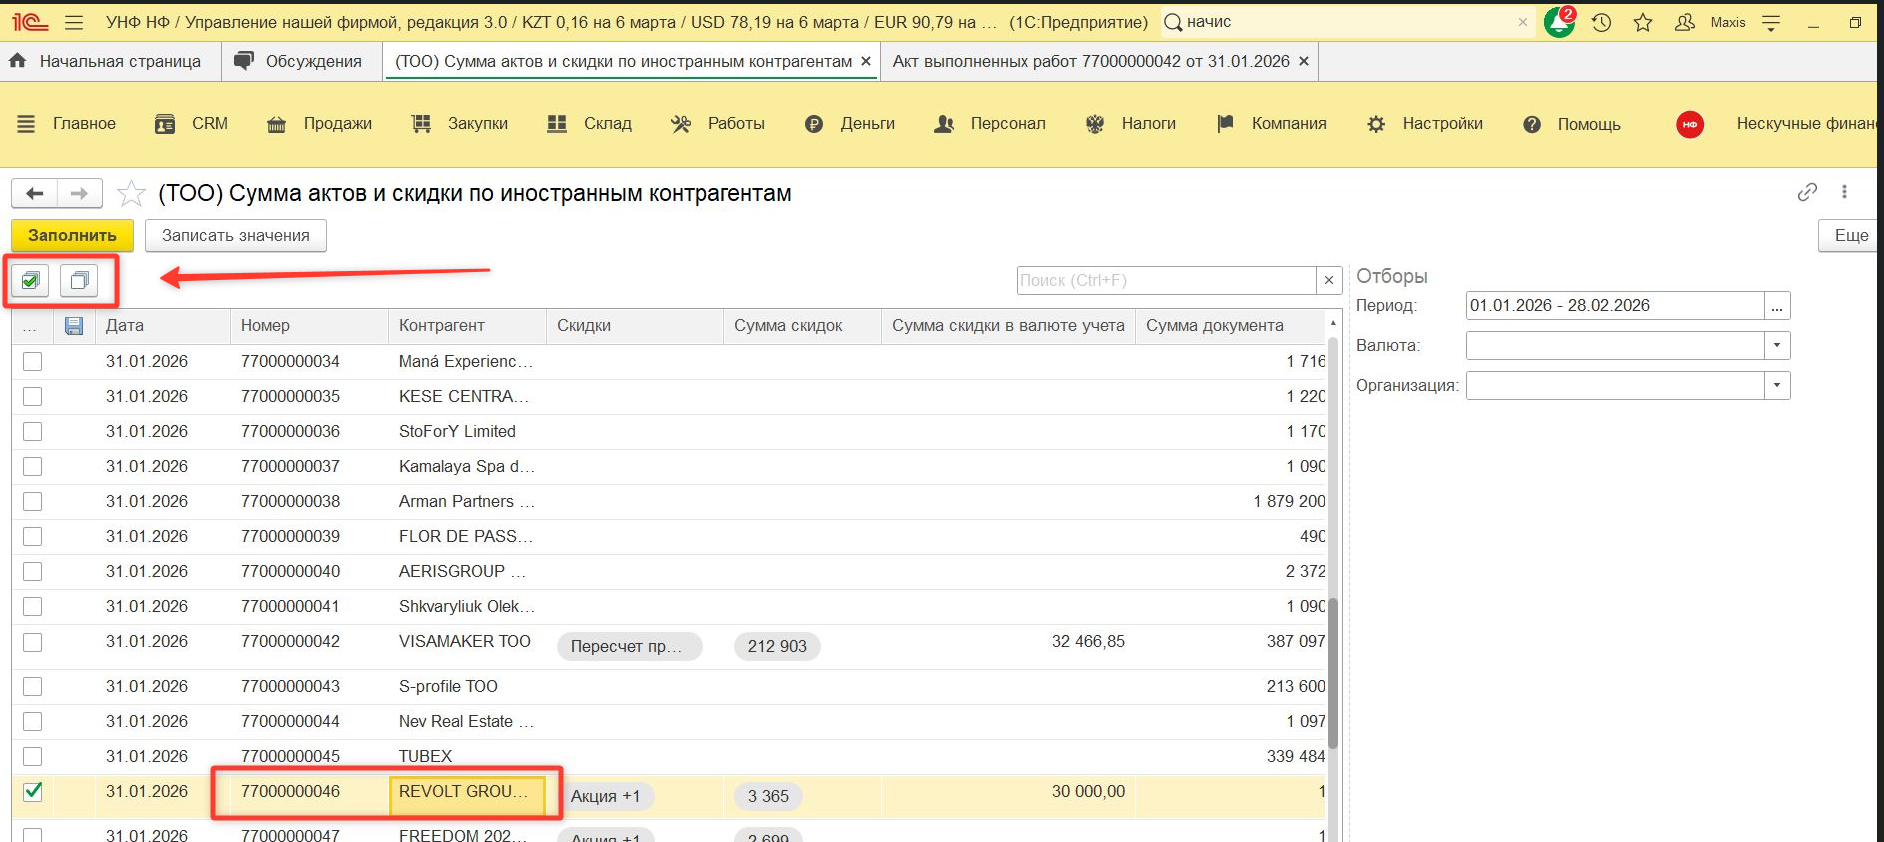Expand the Валюта dropdown
This screenshot has height=842, width=1884.
click(x=1776, y=346)
